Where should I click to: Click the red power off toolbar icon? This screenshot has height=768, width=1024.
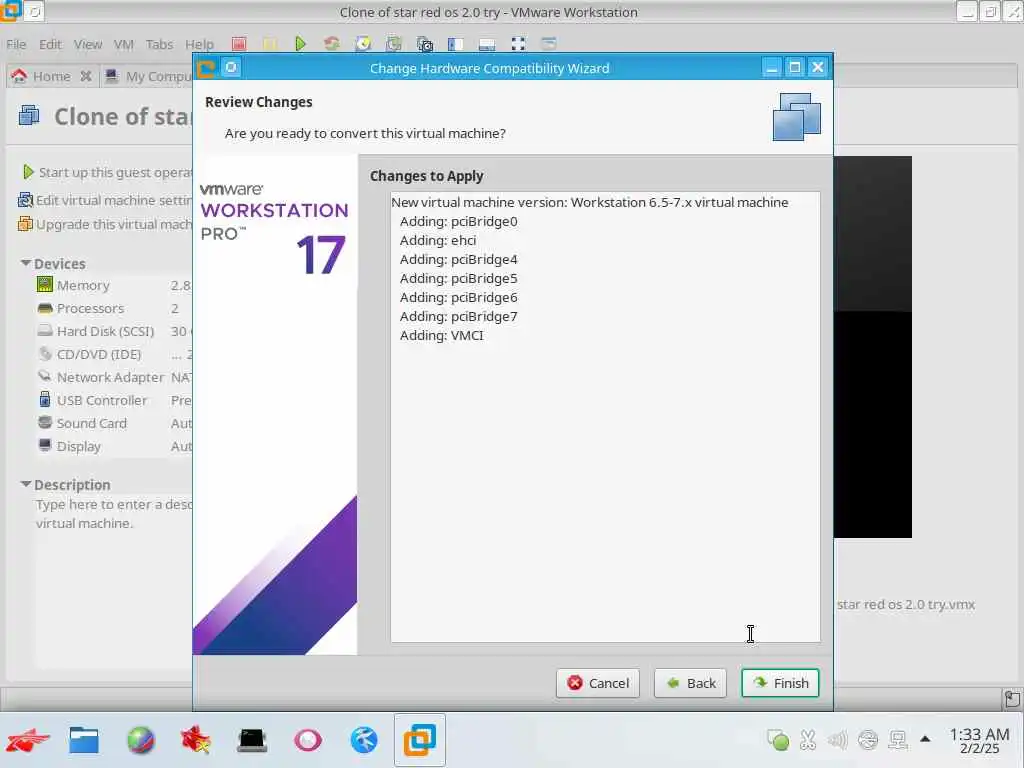tap(239, 44)
